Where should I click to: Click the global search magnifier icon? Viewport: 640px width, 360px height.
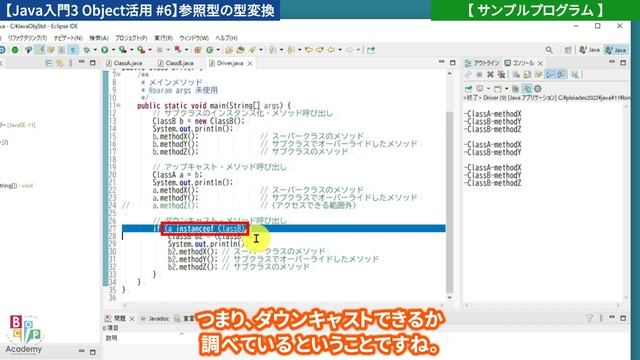549,50
